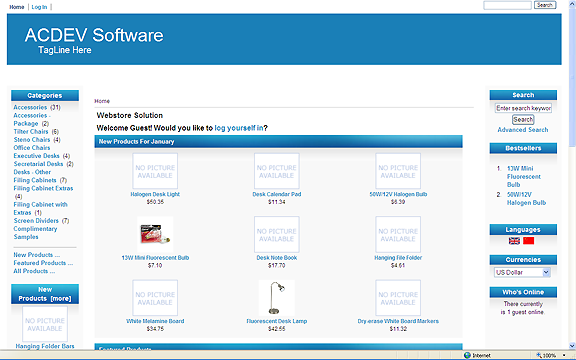The height and width of the screenshot is (360, 576).
Task: Click the Home link in the top navigation
Action: [x=17, y=7]
